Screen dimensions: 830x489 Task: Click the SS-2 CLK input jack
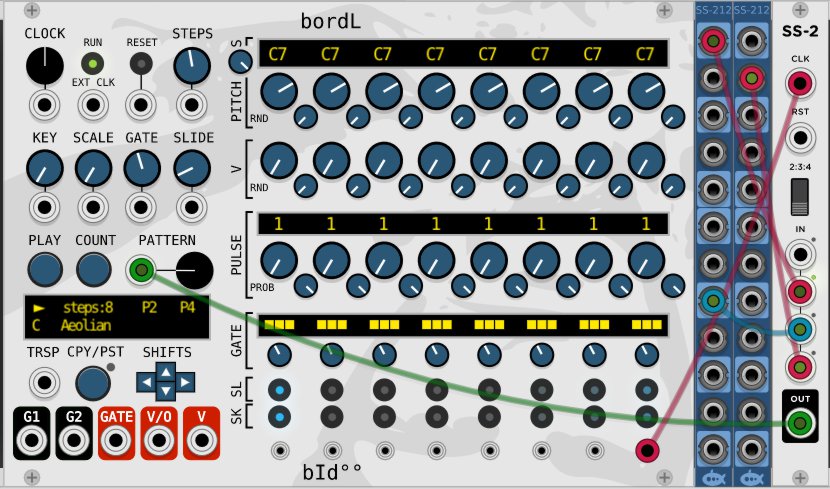click(800, 80)
